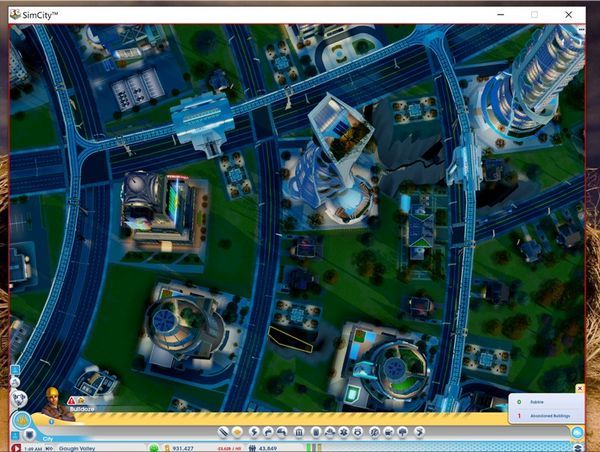
Task: Open the Water faucet menu
Action: 268,432
